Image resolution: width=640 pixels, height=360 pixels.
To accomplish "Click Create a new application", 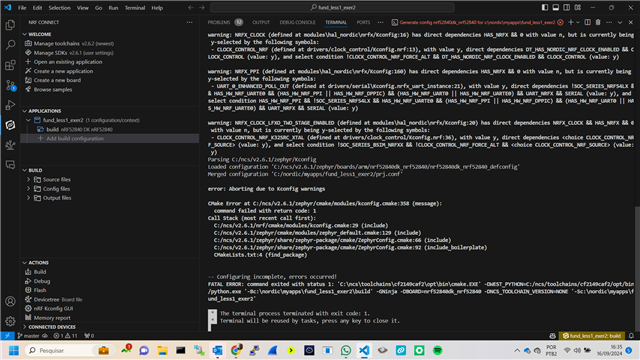I will (63, 71).
